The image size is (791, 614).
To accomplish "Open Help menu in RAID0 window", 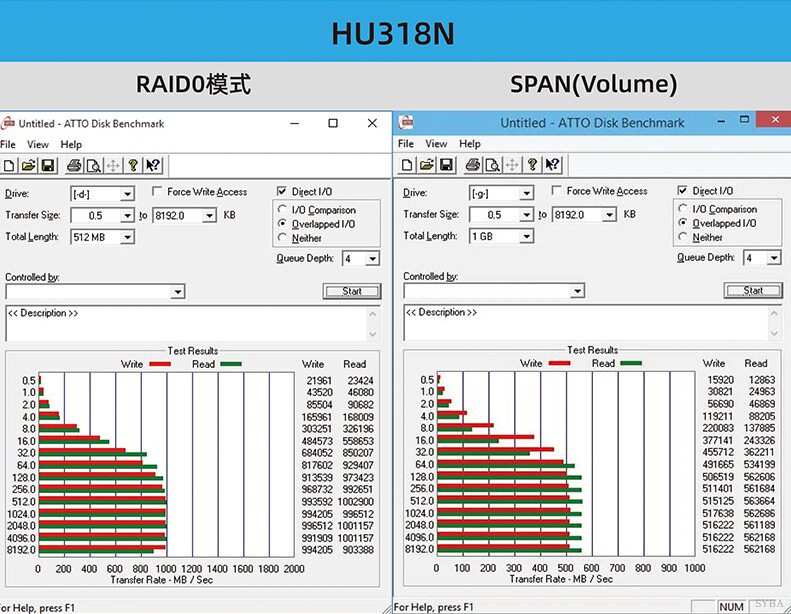I will (x=71, y=145).
